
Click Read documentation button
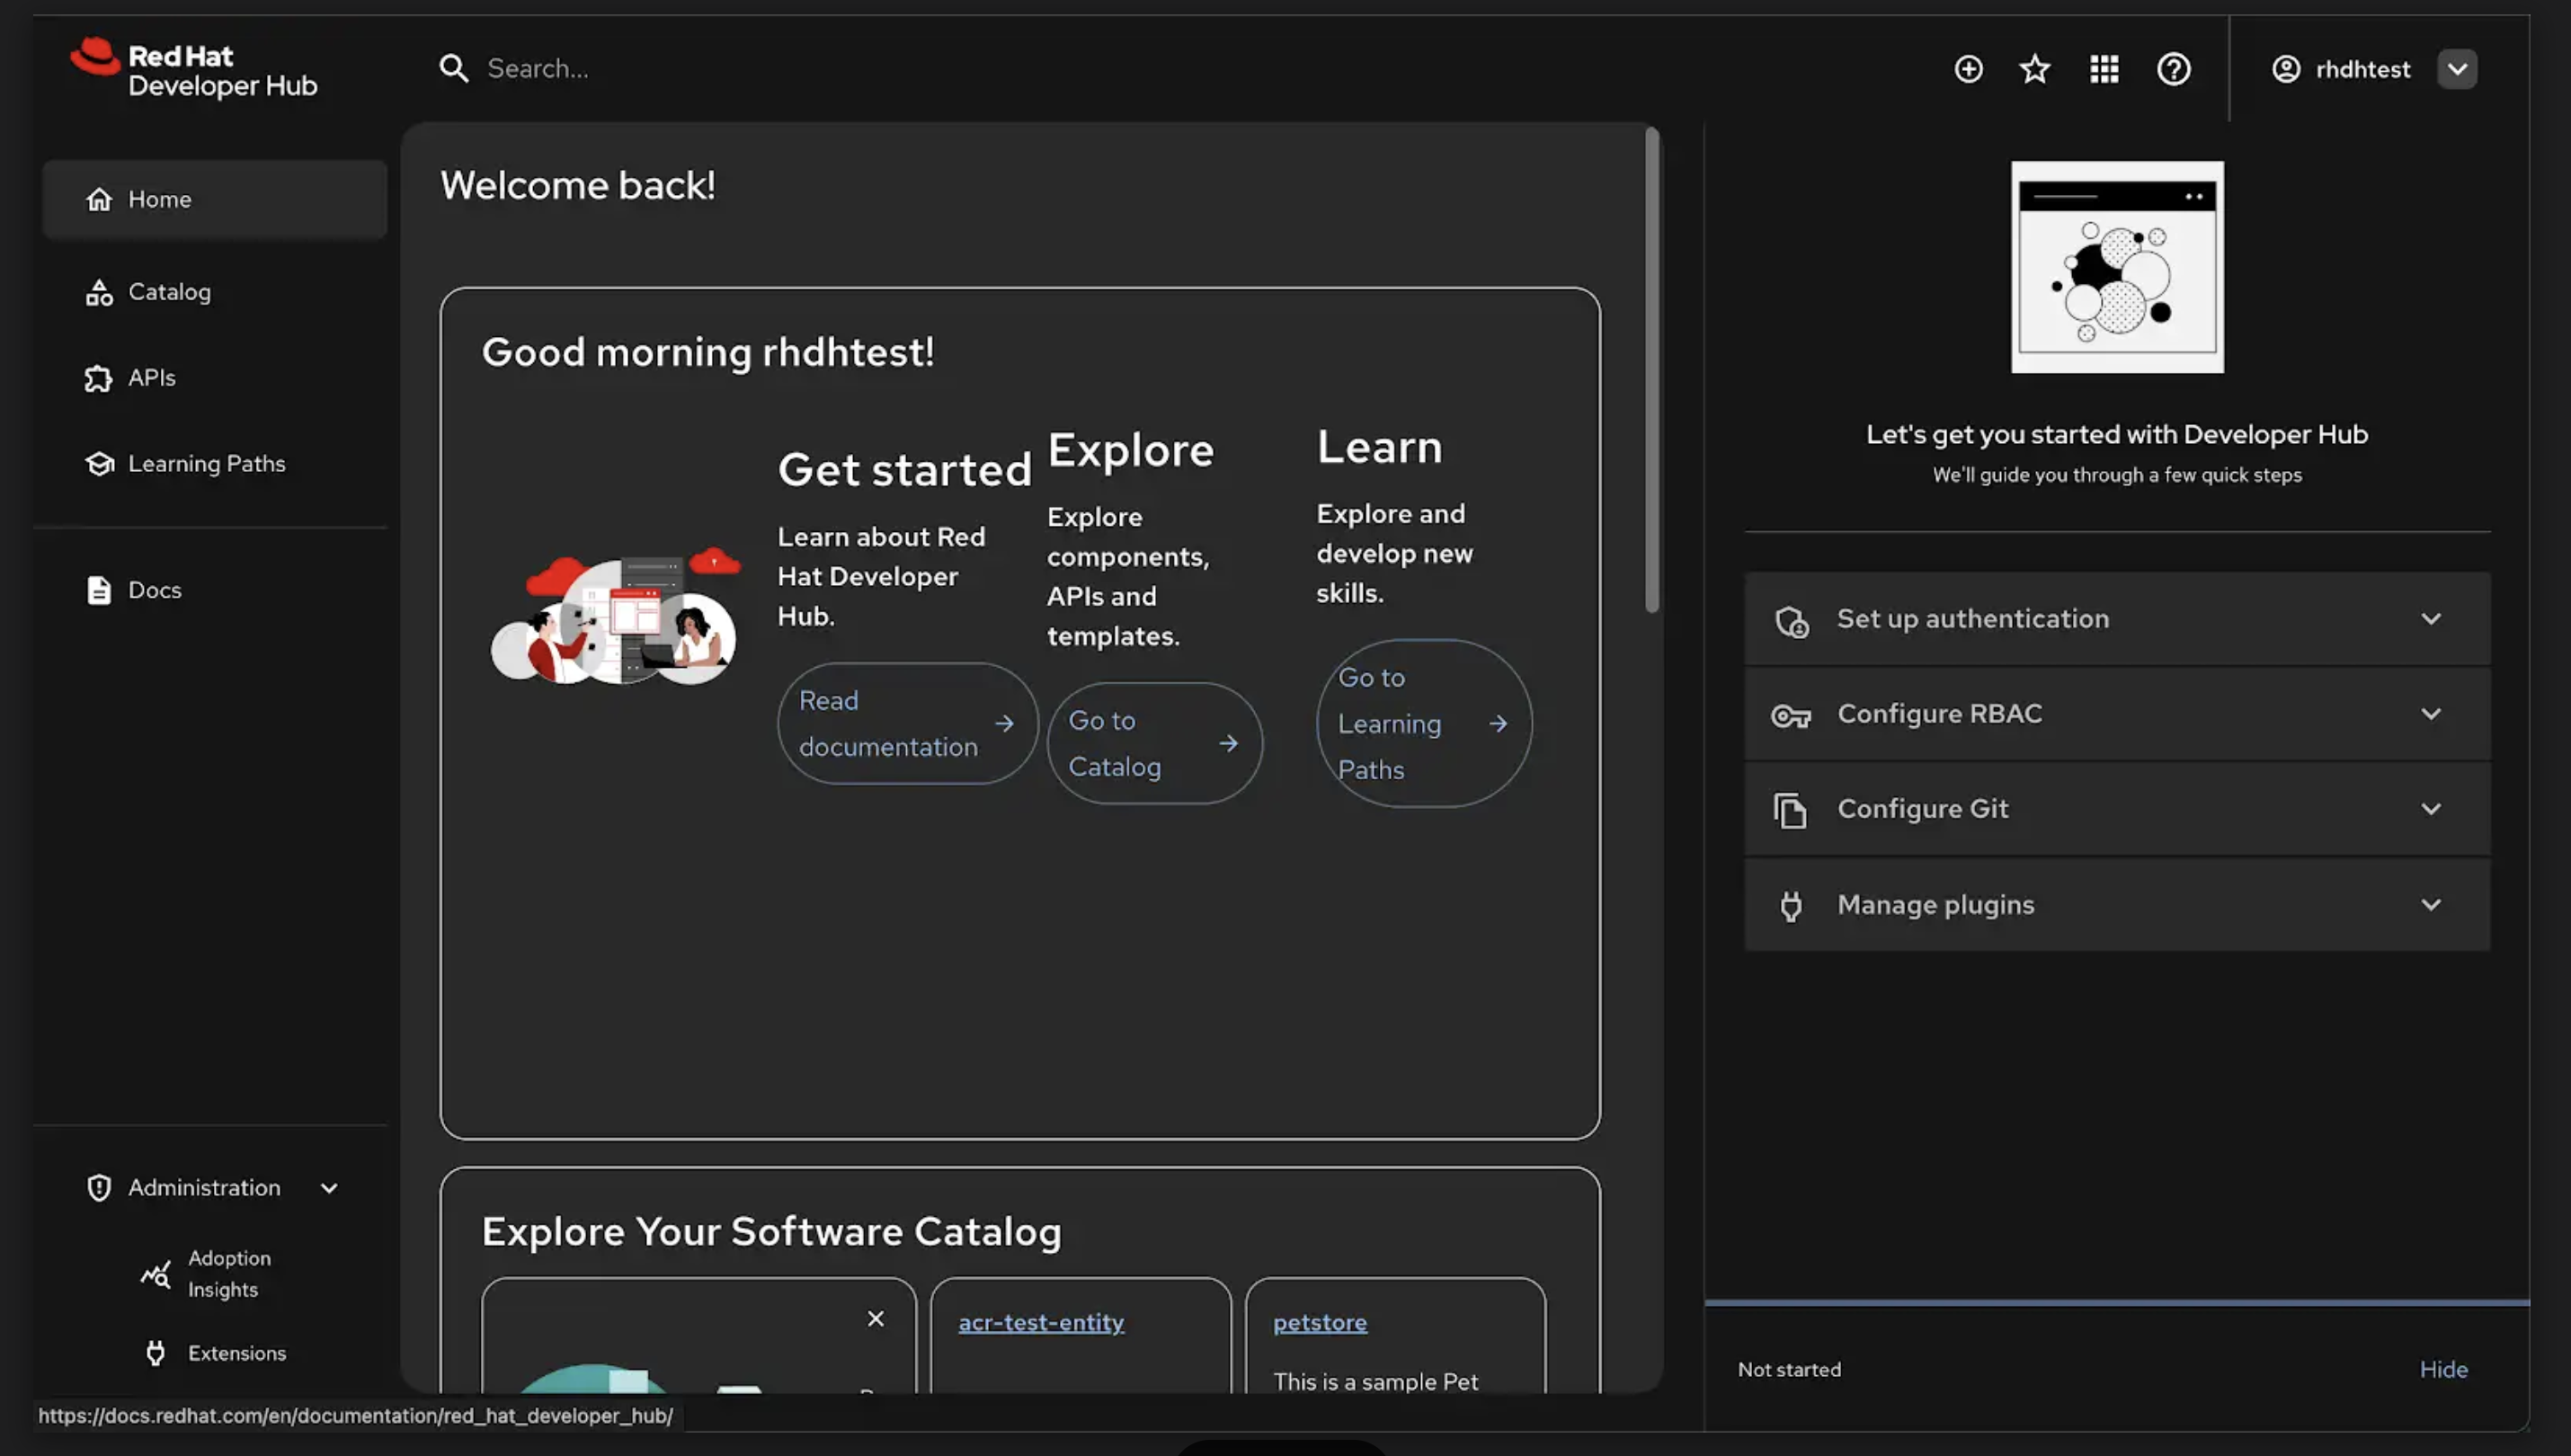point(907,723)
